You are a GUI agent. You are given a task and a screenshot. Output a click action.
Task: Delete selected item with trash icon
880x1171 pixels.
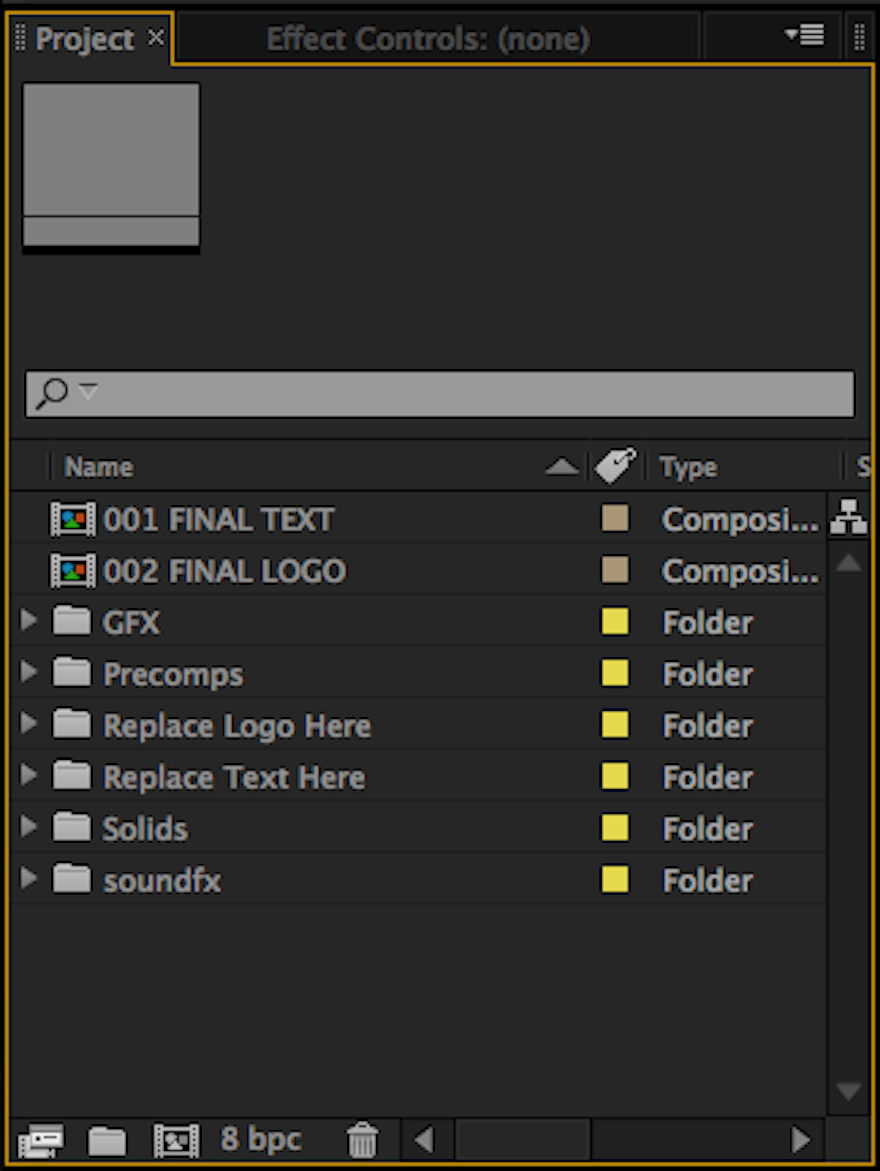[x=362, y=1139]
